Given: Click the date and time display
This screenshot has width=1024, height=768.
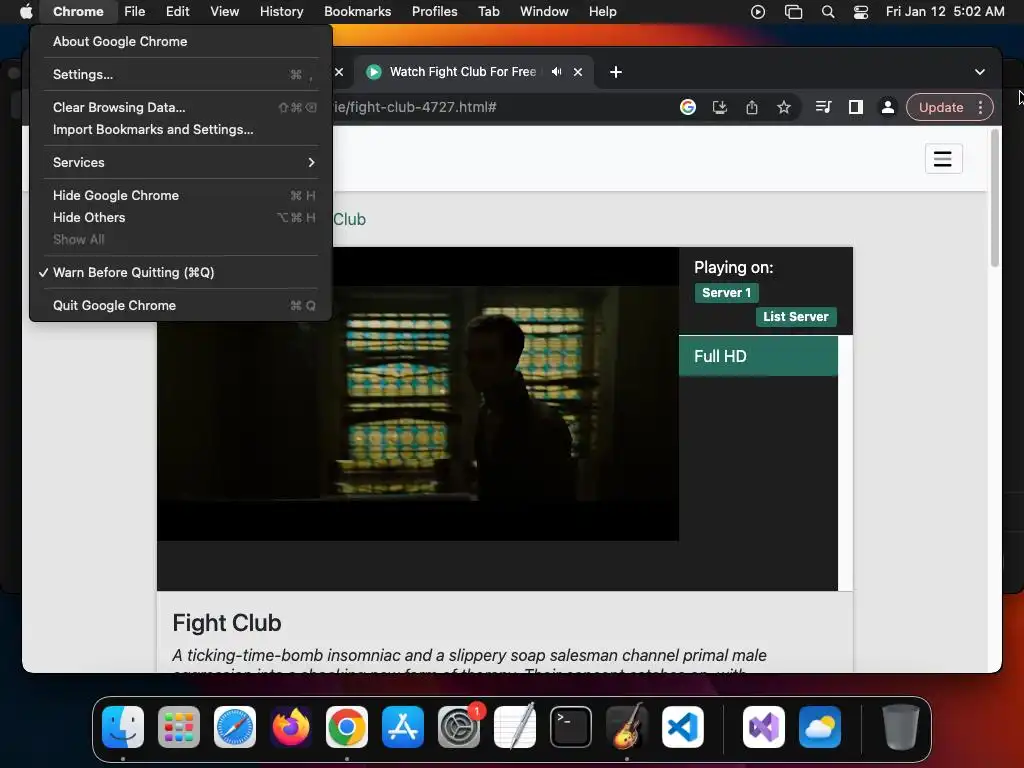Looking at the screenshot, I should 944,12.
